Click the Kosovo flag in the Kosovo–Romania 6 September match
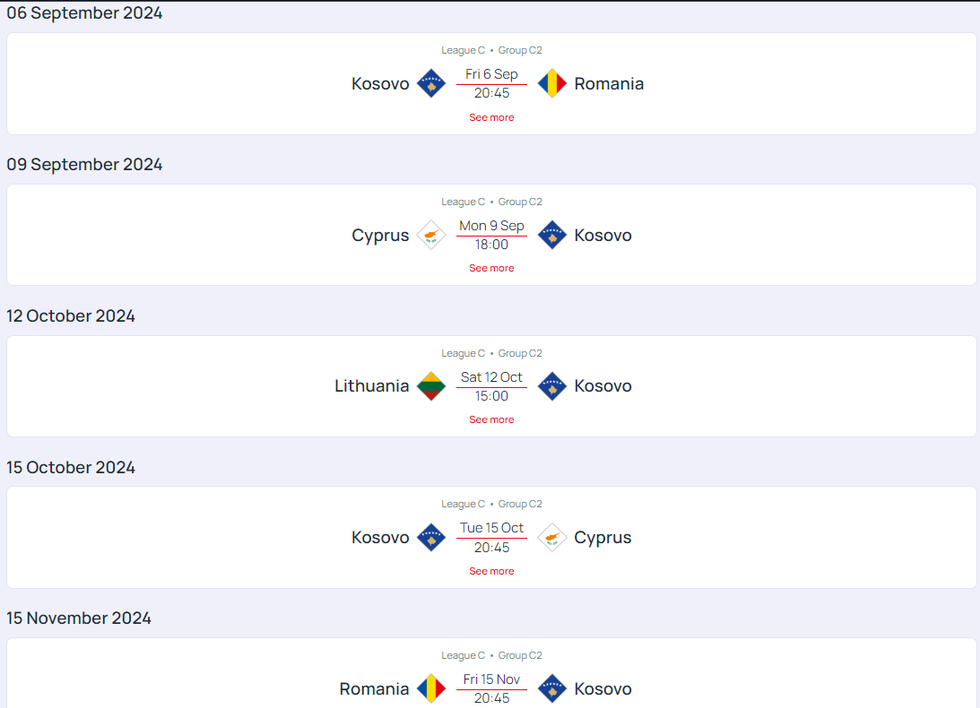Screen dimensions: 980x708 (x=431, y=84)
